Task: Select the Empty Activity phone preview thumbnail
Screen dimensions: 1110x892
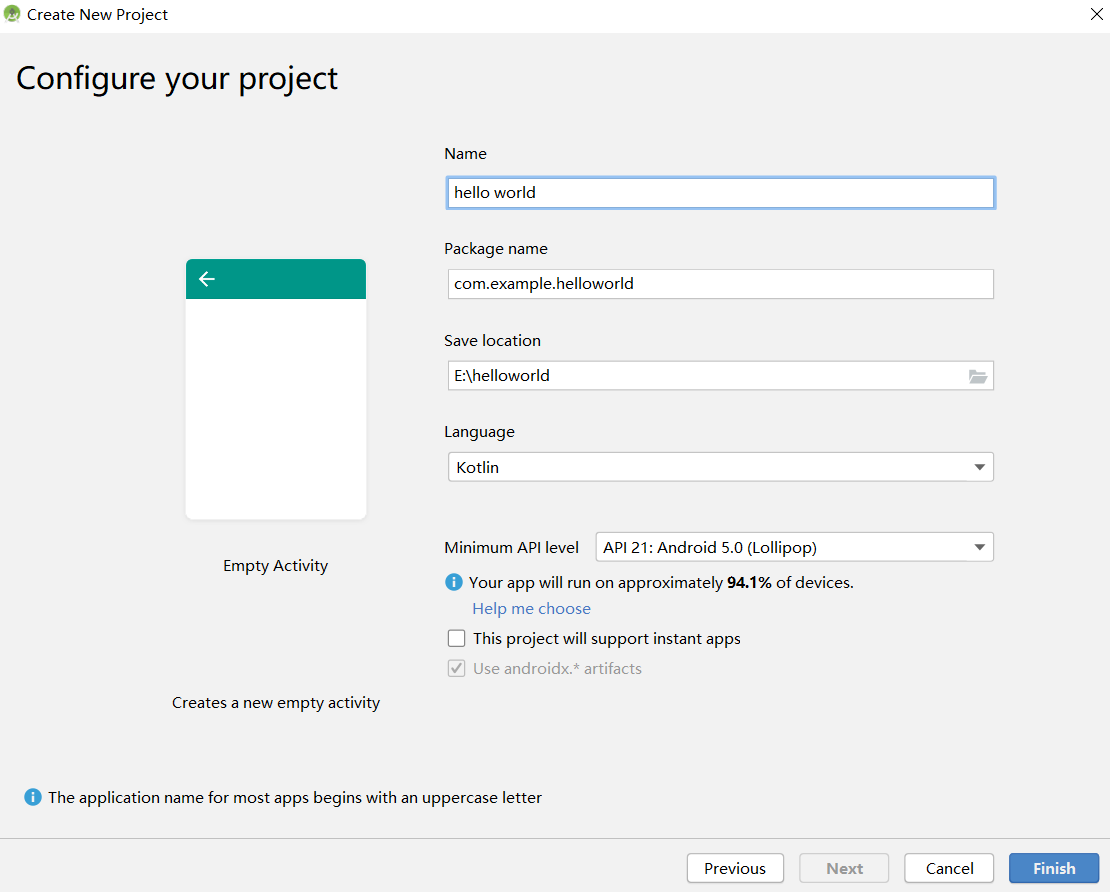Action: 276,389
